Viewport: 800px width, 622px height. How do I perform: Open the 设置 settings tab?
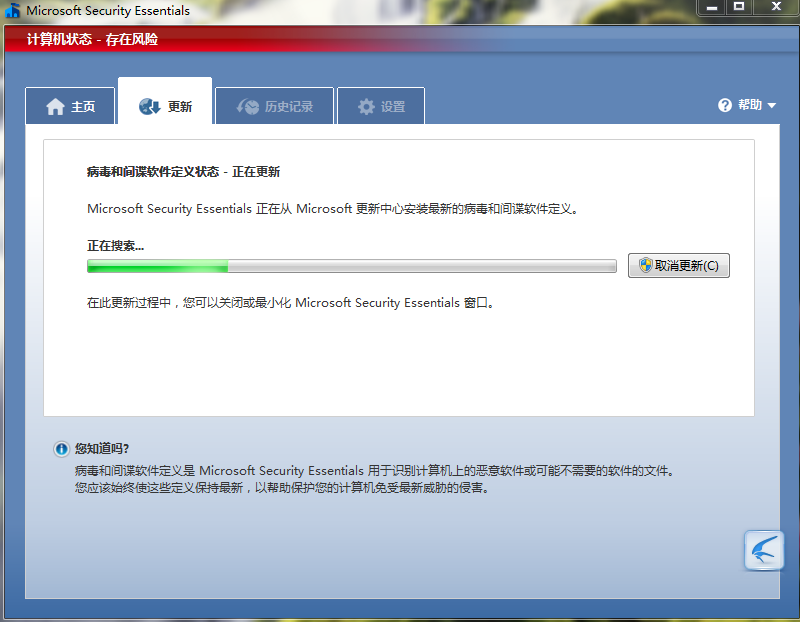(x=381, y=106)
